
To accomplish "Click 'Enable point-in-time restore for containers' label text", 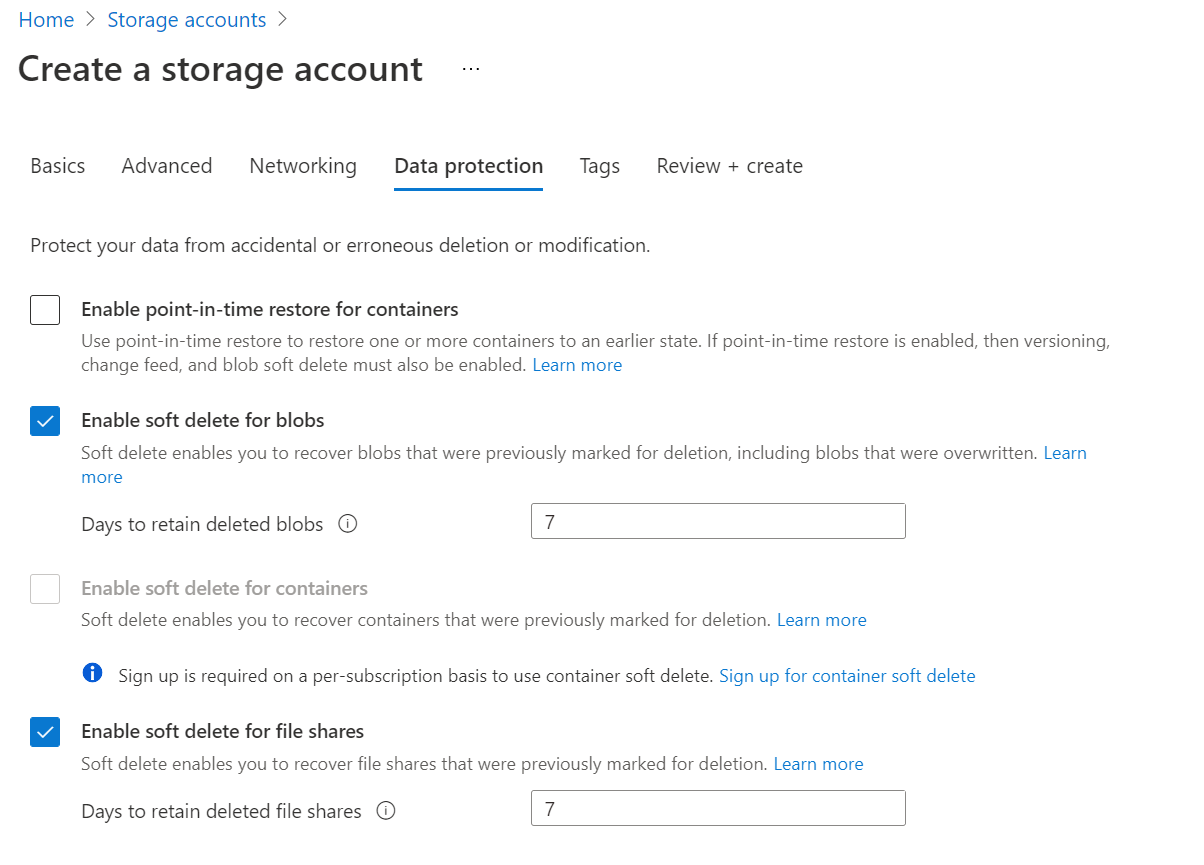I will point(270,309).
